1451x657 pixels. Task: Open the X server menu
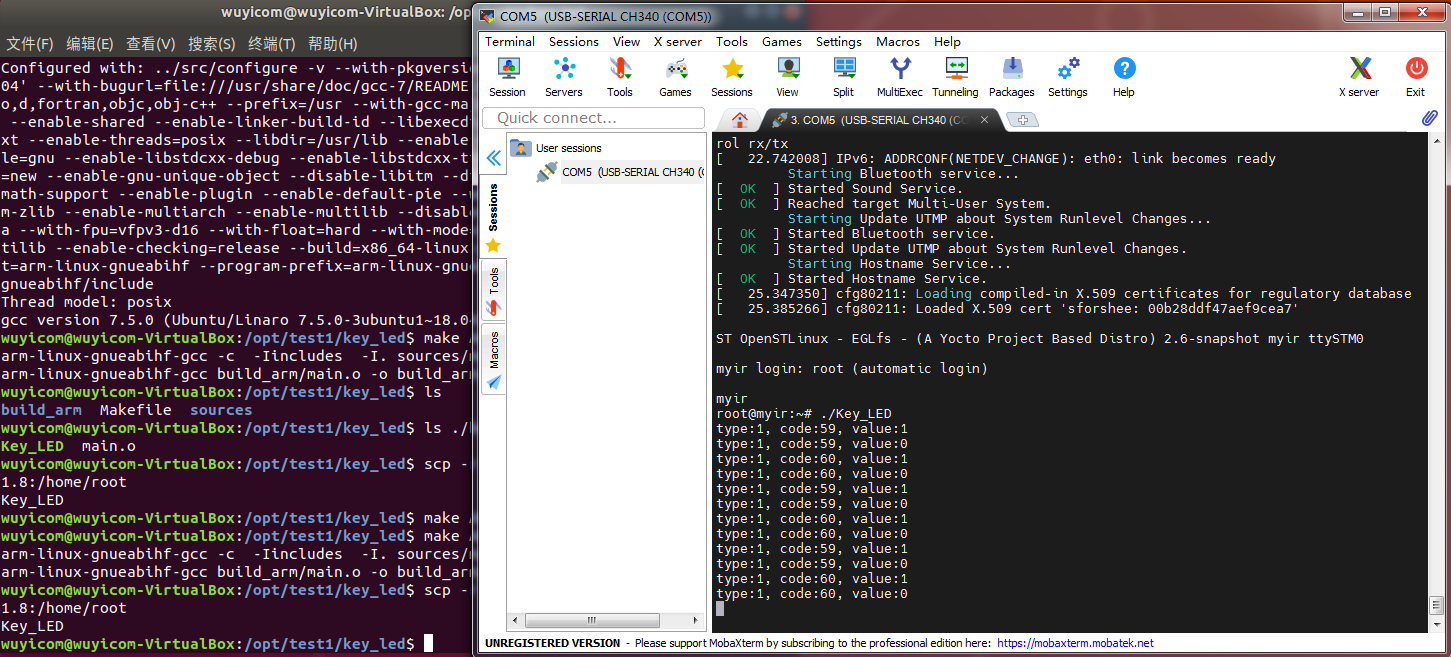678,41
